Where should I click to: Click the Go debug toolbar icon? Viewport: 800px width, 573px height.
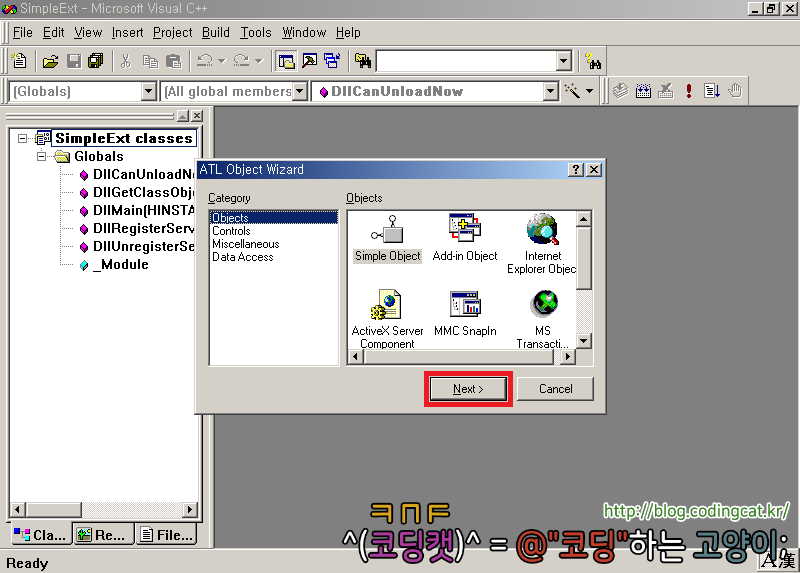(x=712, y=91)
